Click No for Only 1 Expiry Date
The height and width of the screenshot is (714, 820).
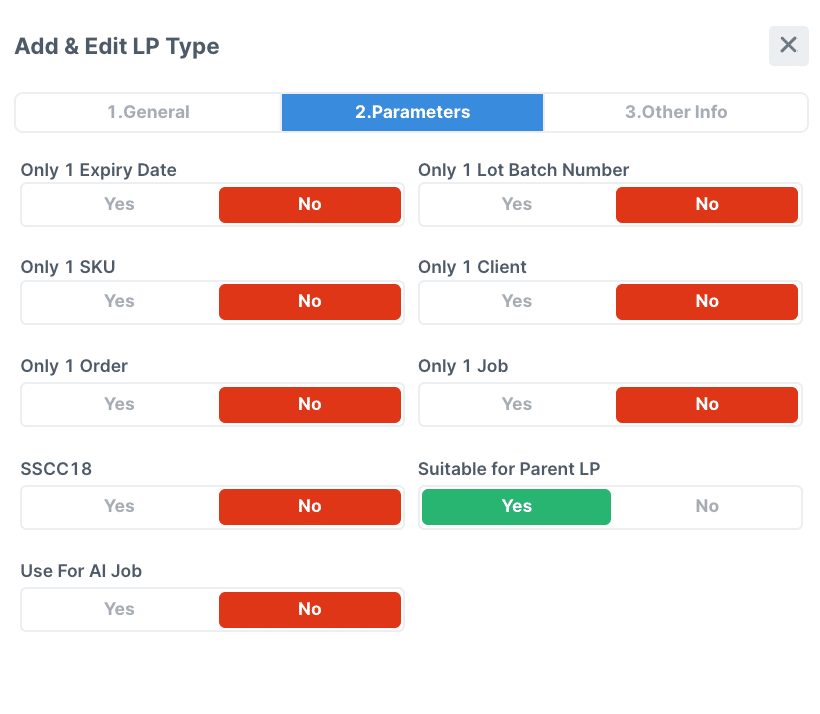click(x=310, y=204)
